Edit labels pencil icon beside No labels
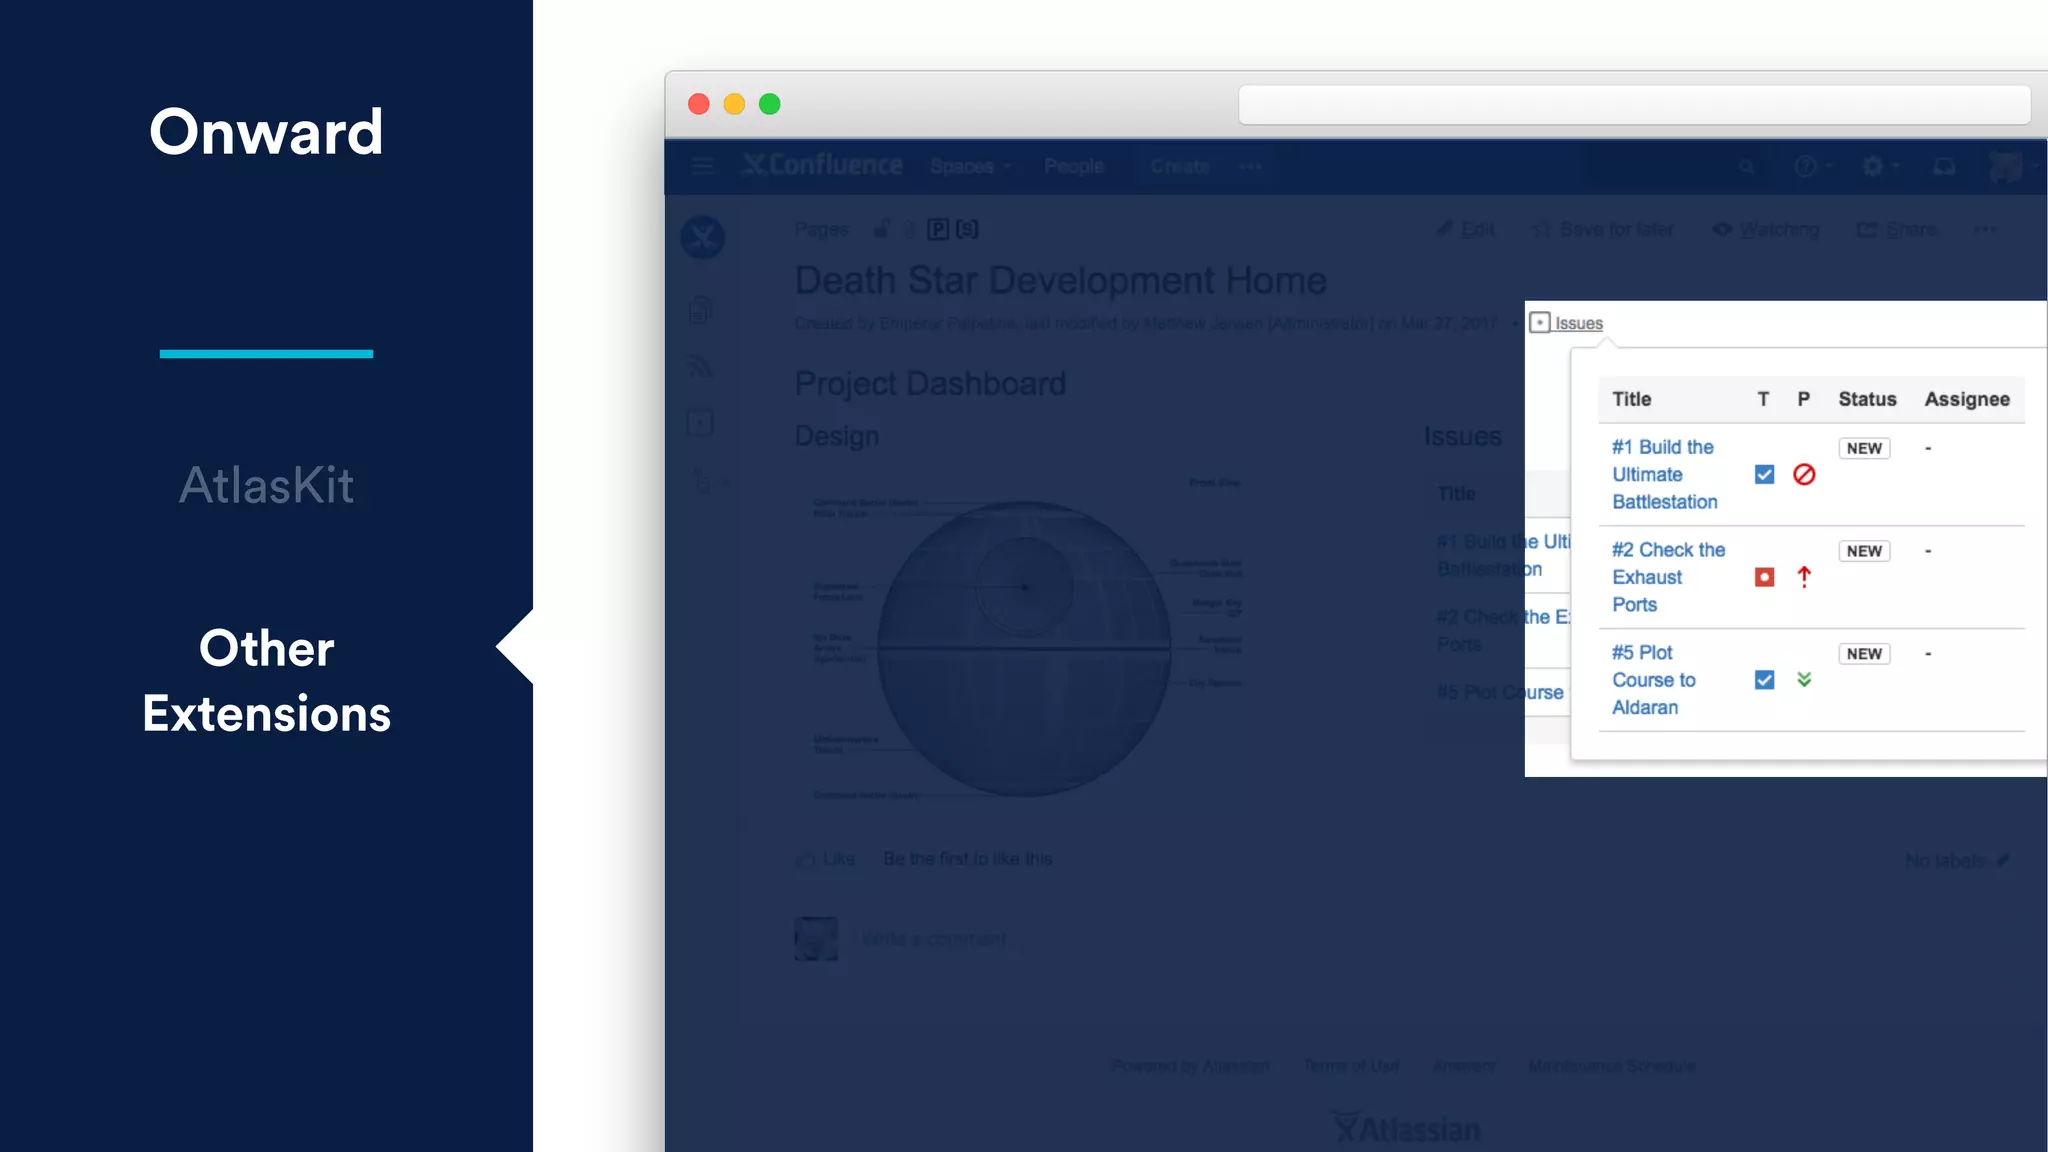Viewport: 2048px width, 1152px height. 2002,860
